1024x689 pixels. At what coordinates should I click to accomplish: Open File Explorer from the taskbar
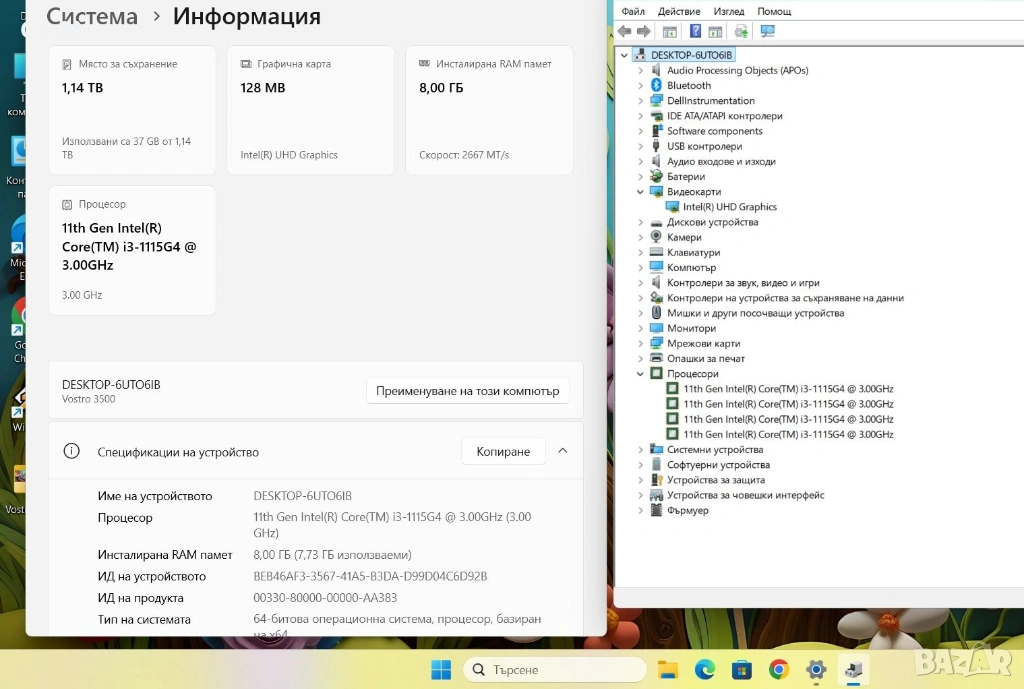[x=667, y=670]
